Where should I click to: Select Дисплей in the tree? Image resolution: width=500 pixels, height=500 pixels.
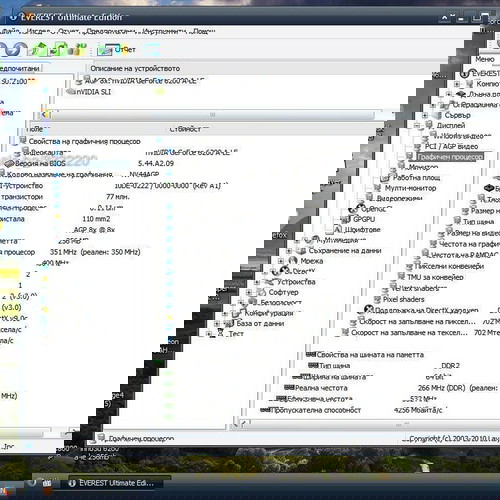point(451,126)
